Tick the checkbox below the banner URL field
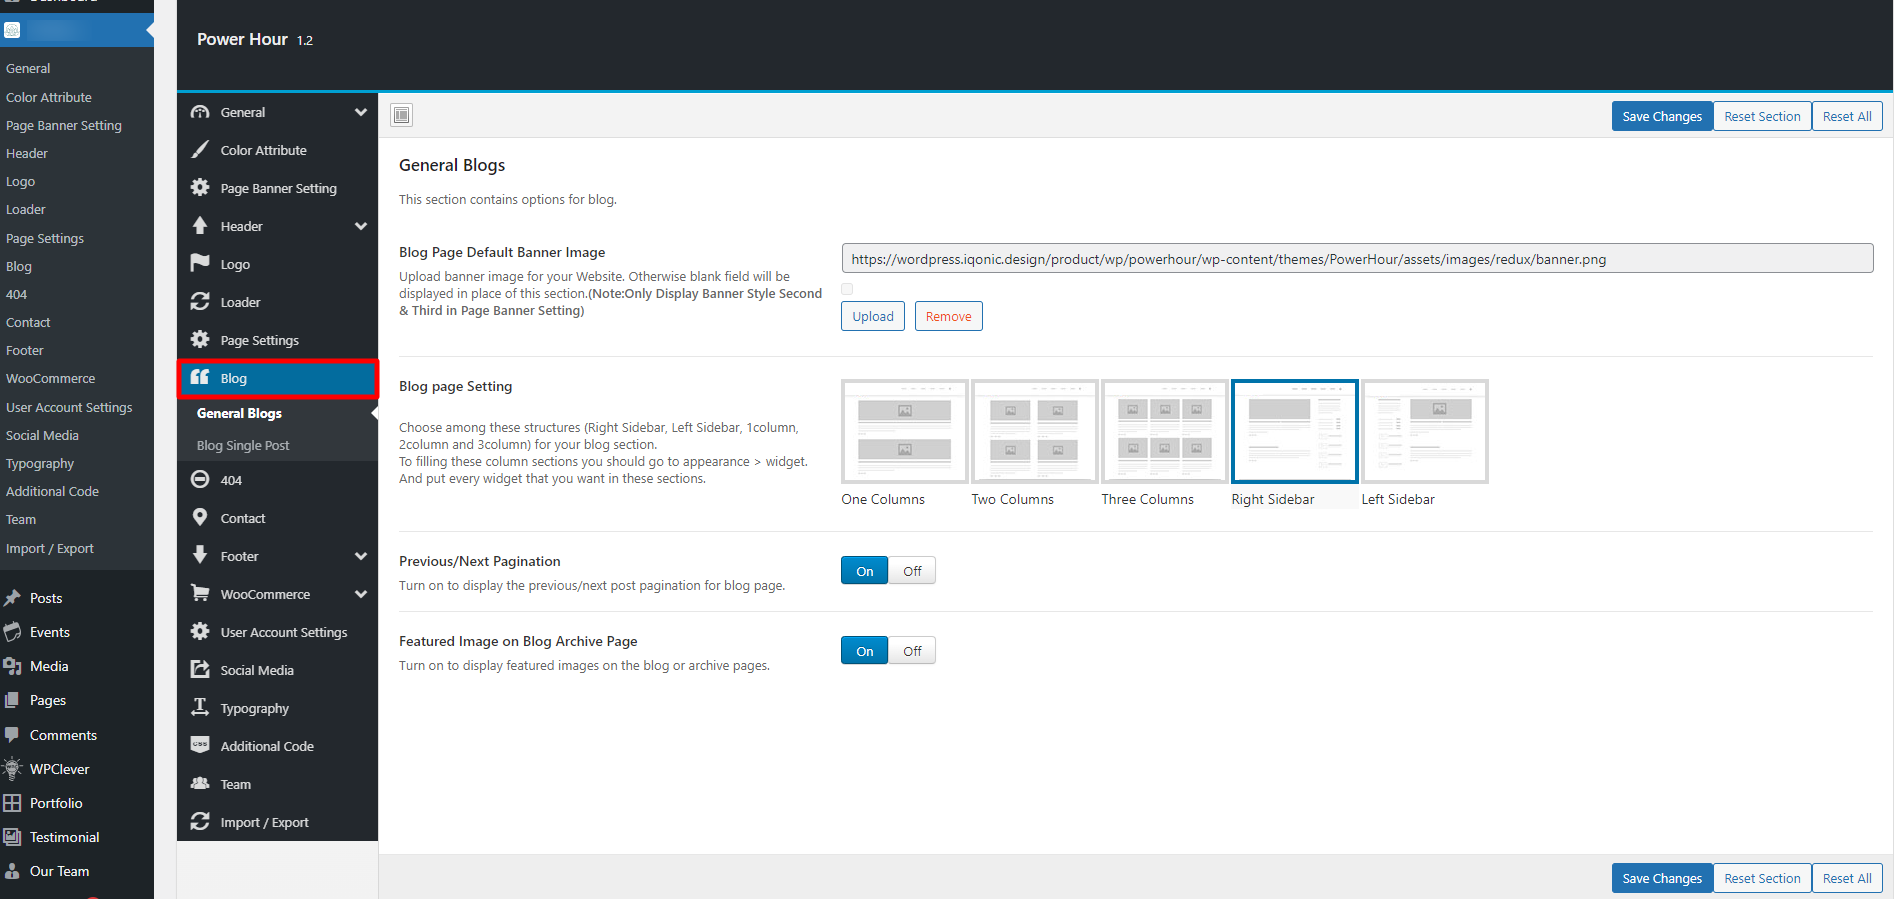 [847, 289]
